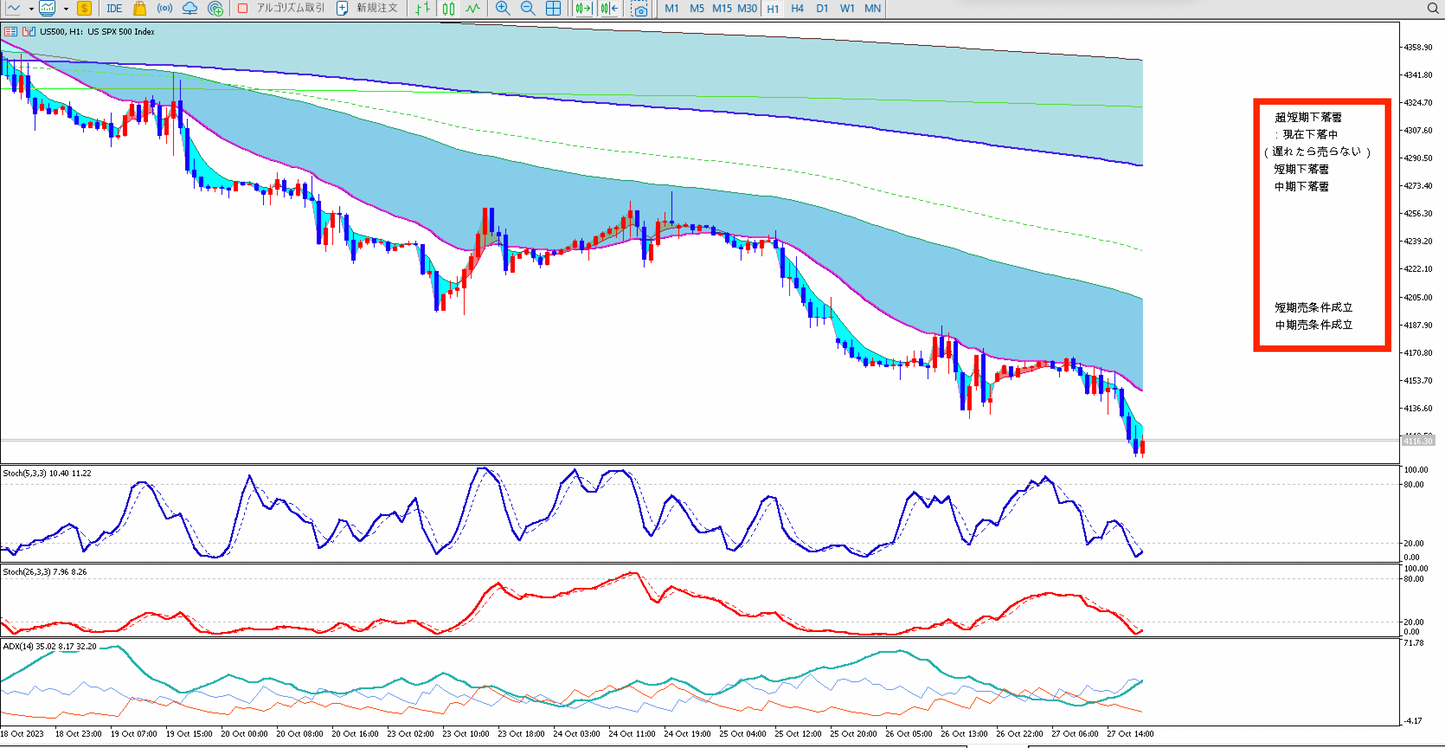Open the MetaEditor IDE
Screen dimensions: 1445x748
pyautogui.click(x=114, y=8)
